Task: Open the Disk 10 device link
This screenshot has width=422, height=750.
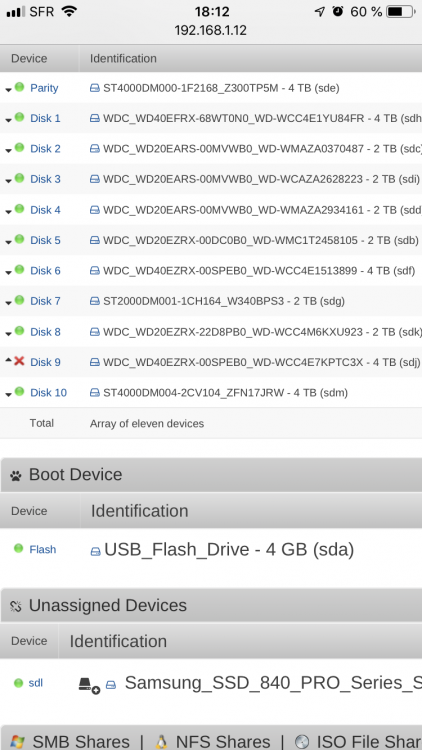Action: pos(48,393)
